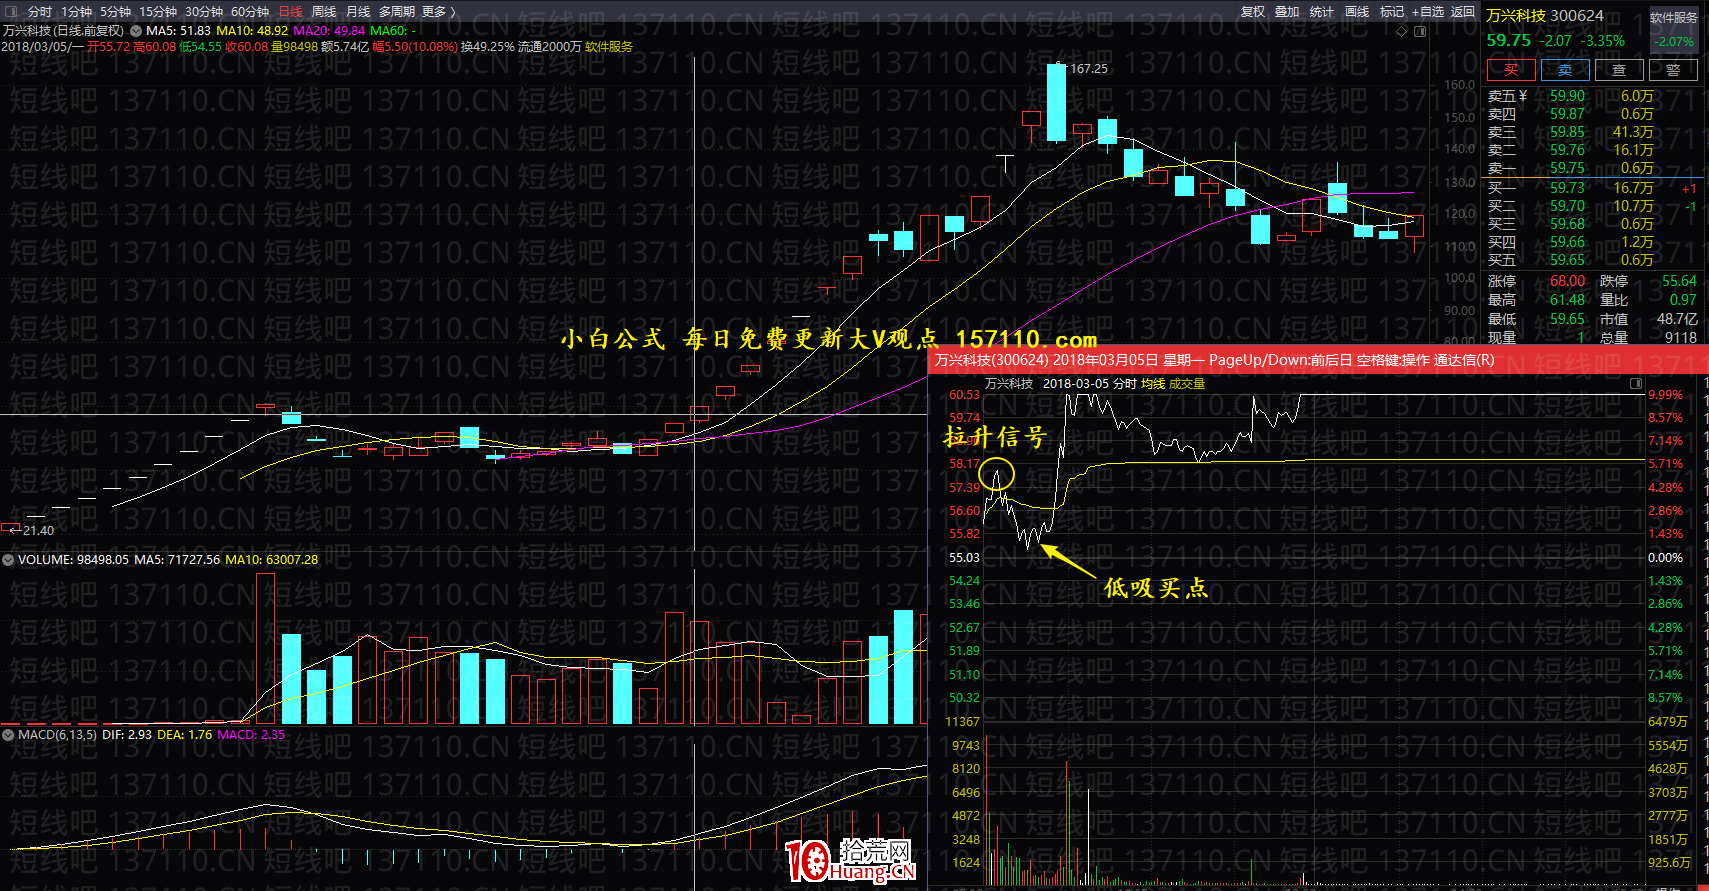Open the 统计 statistics tool
The image size is (1709, 891).
pos(1322,12)
